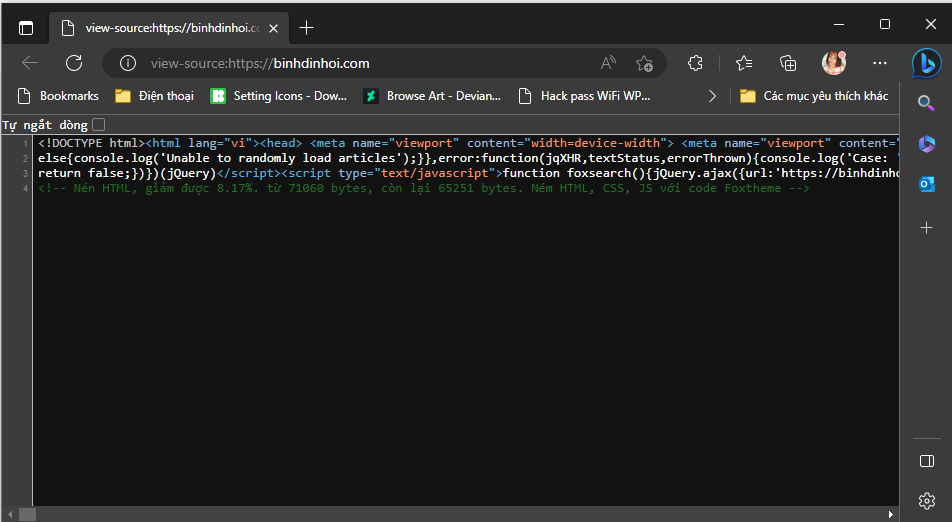Open the profile avatar
Viewport: 952px width, 522px height.
coord(834,63)
